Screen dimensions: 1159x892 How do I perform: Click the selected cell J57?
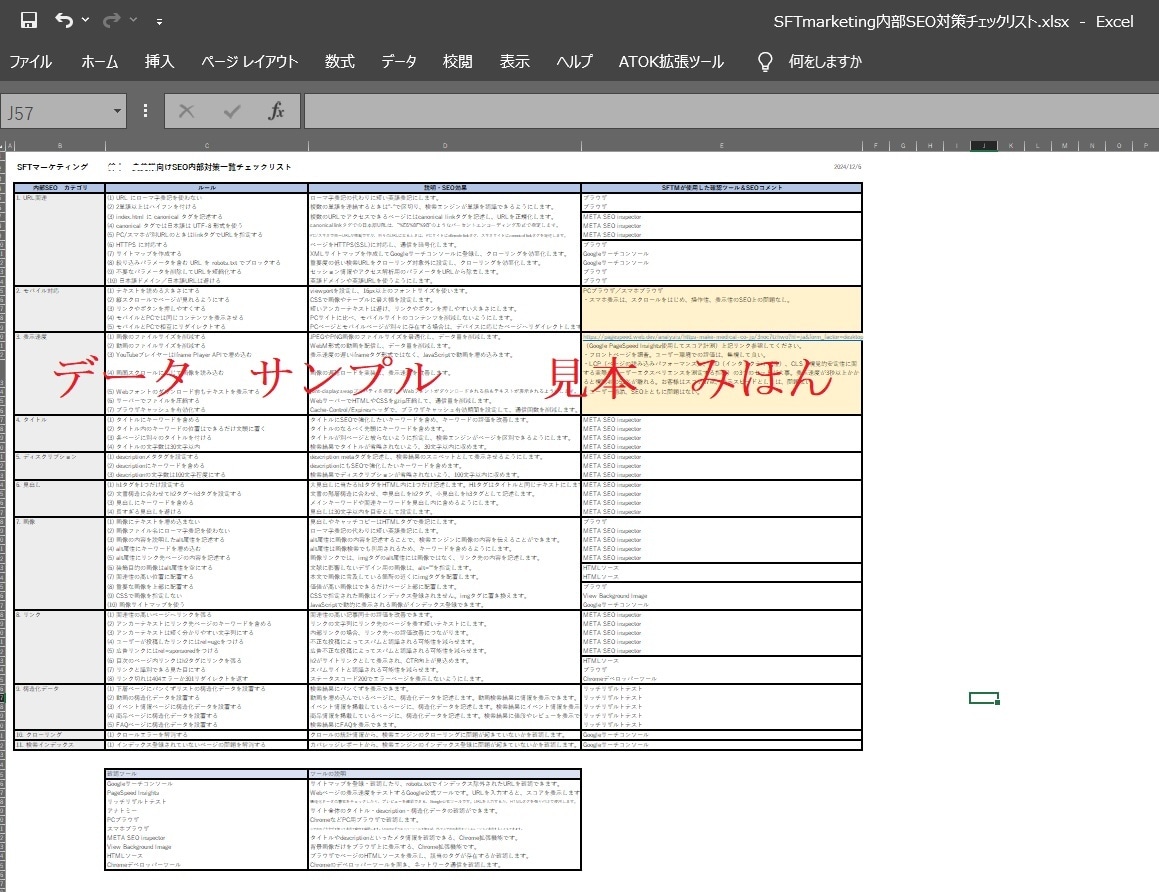984,698
